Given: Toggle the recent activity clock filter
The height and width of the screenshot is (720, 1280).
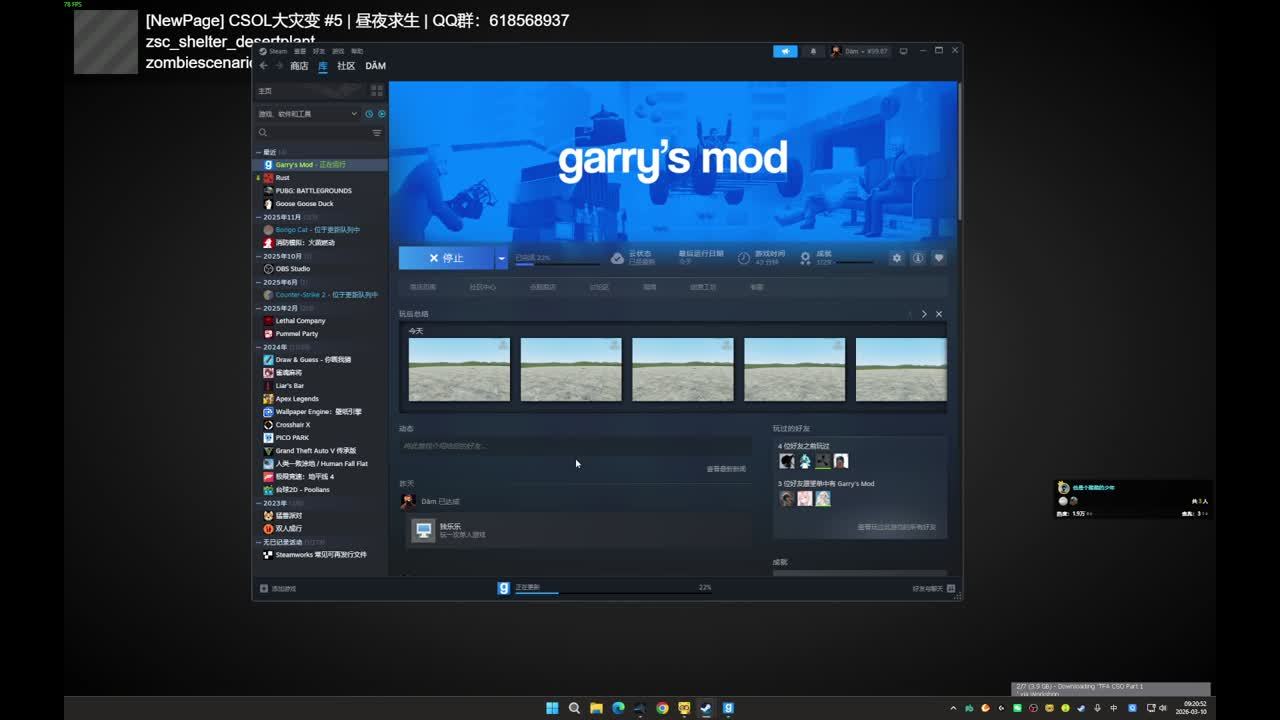Looking at the screenshot, I should click(x=368, y=114).
